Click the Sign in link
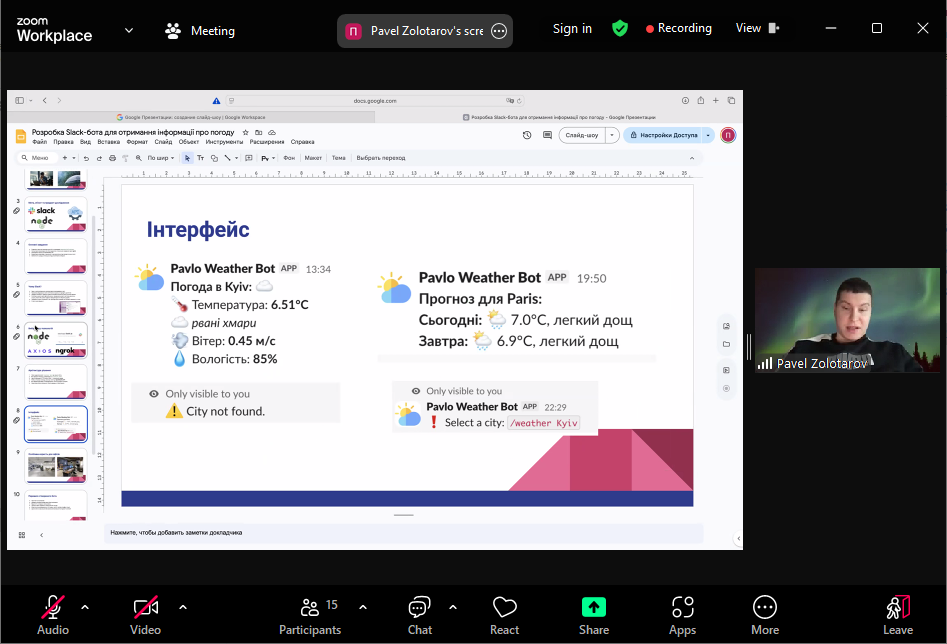Viewport: 947px width, 644px height. pyautogui.click(x=572, y=28)
